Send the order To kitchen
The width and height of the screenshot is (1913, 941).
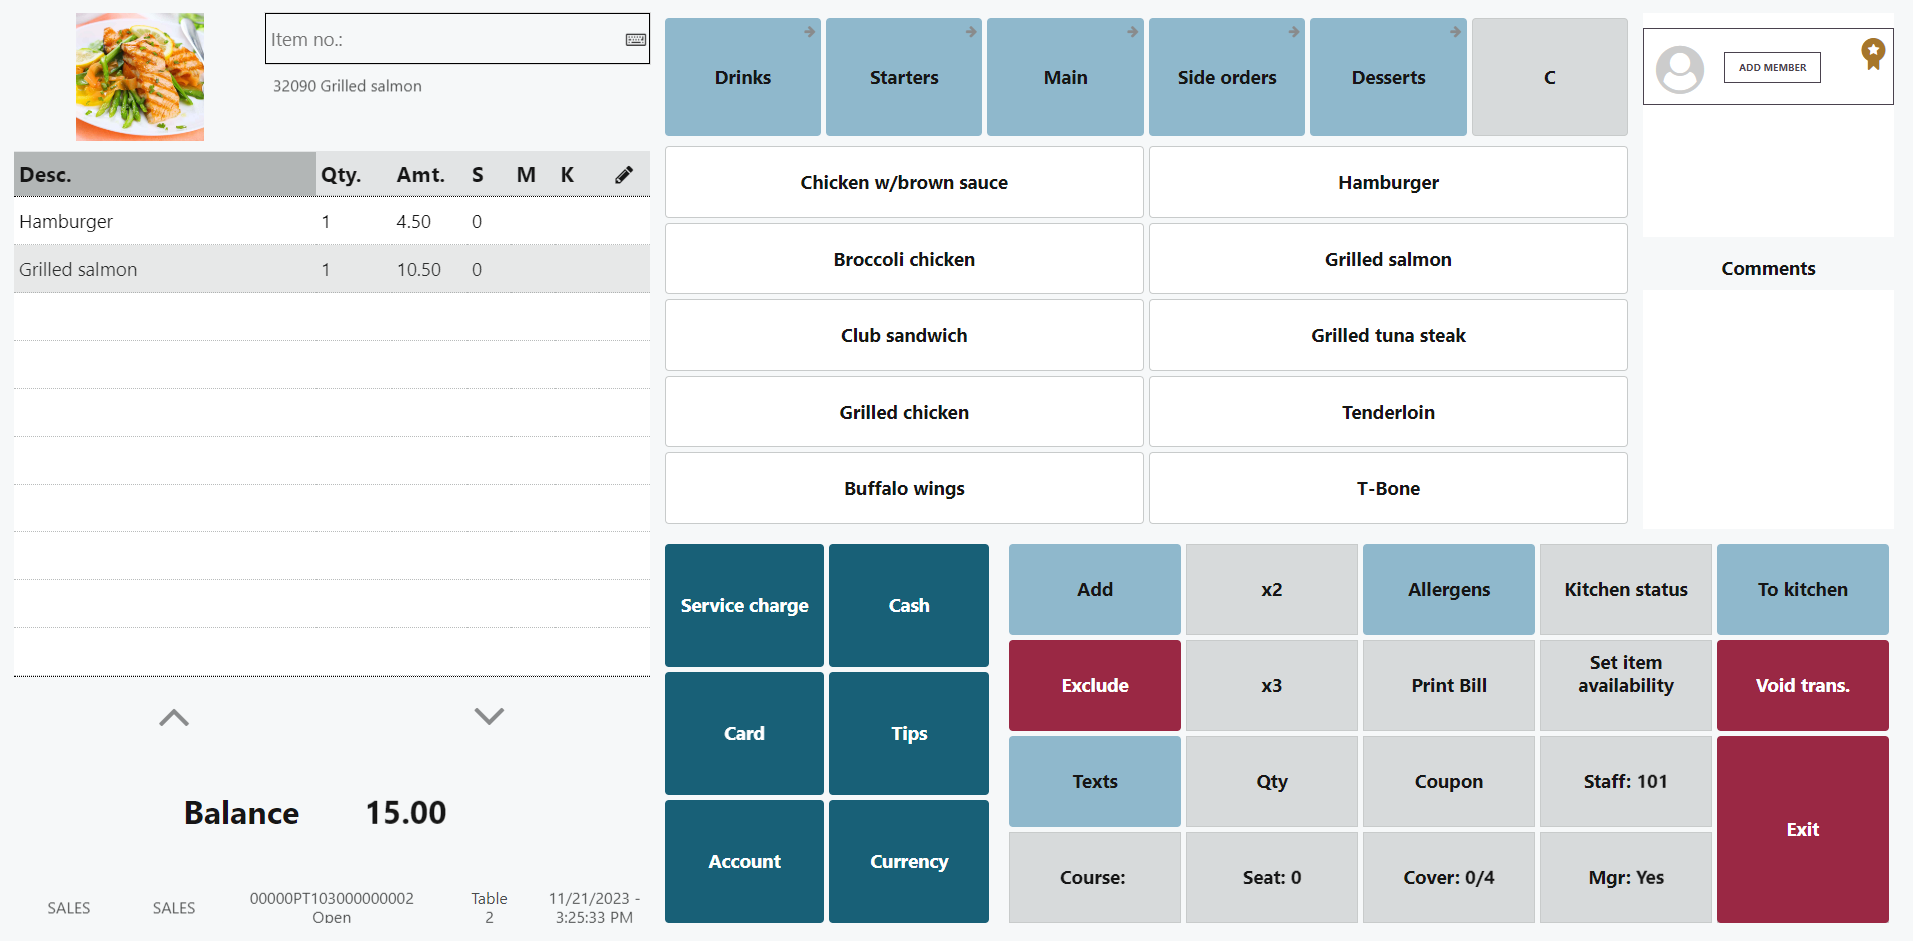click(x=1802, y=589)
